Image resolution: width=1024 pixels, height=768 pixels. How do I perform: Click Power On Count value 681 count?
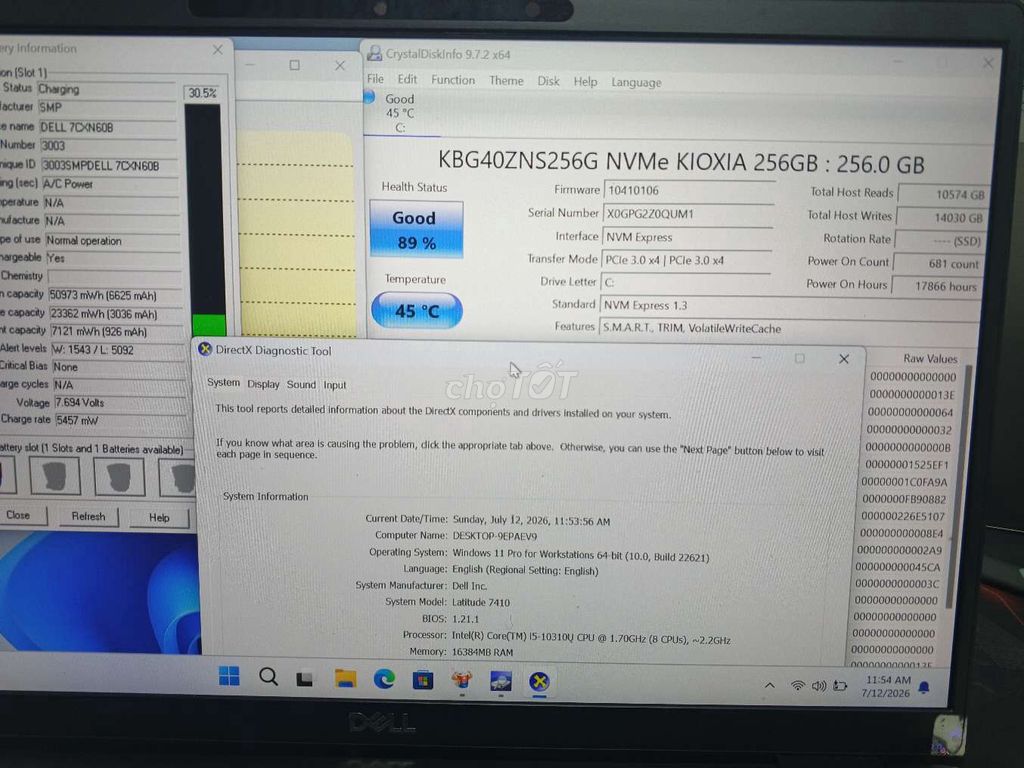938,264
